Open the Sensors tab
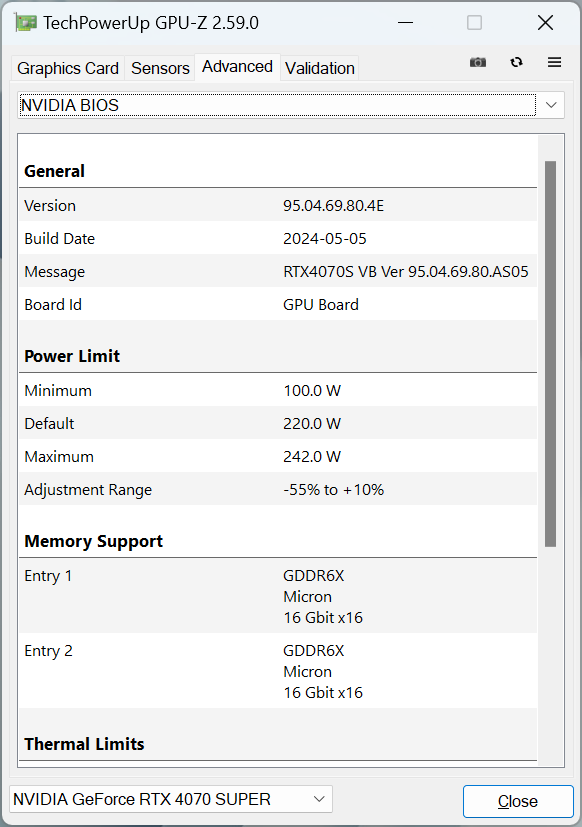582x827 pixels. point(160,68)
